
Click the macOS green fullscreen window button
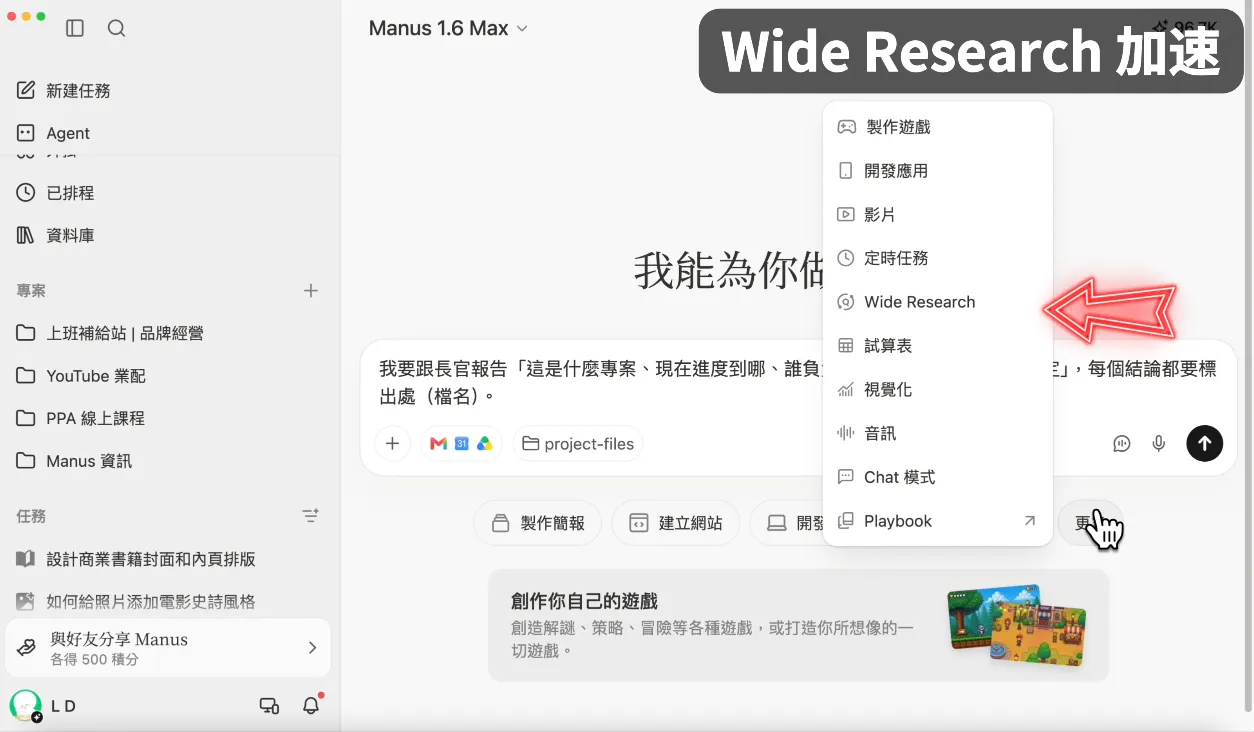(x=41, y=16)
